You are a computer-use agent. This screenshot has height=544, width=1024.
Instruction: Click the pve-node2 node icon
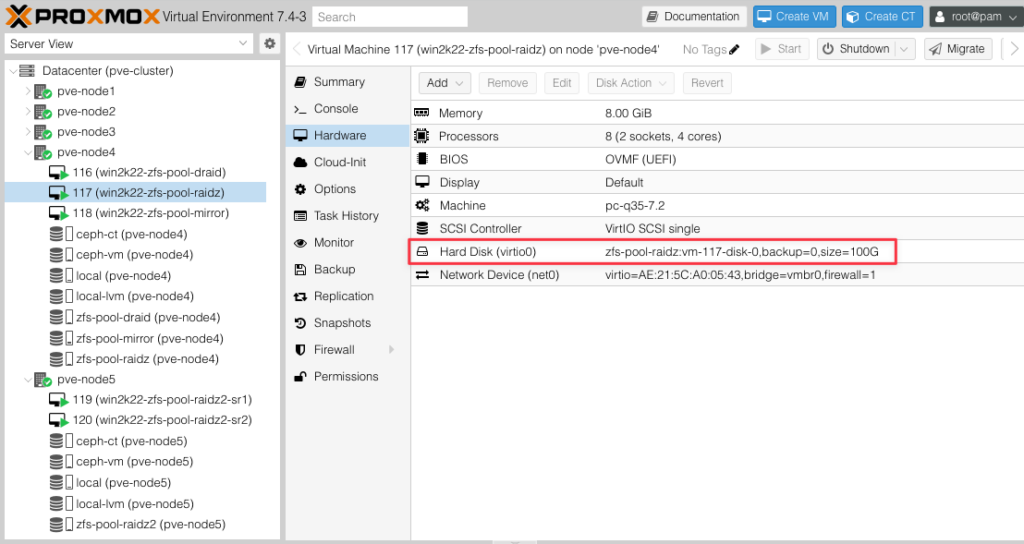(42, 112)
